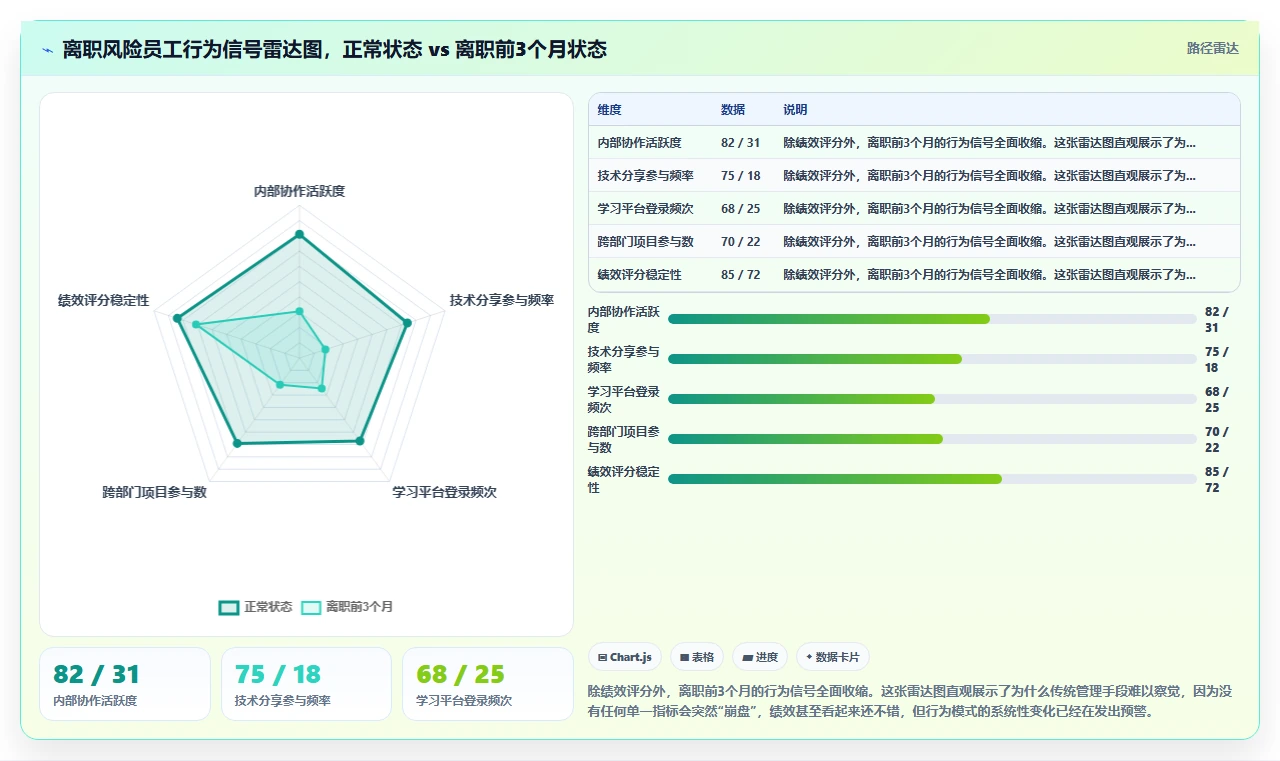Select the 进度 tag
The image size is (1280, 761).
(760, 657)
